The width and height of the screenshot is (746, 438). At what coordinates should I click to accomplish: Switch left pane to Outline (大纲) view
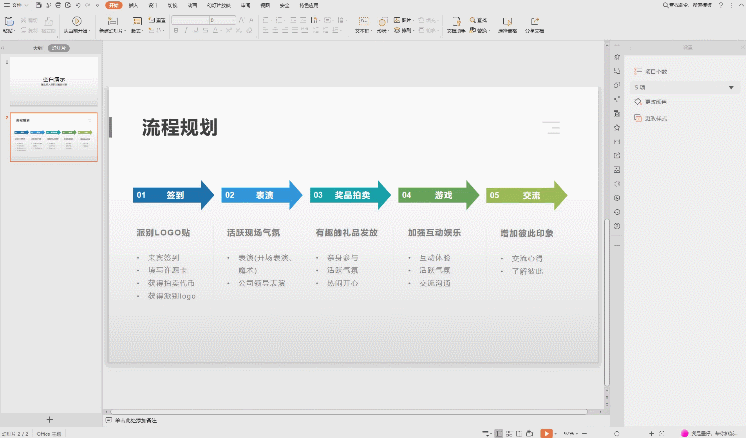click(x=38, y=48)
